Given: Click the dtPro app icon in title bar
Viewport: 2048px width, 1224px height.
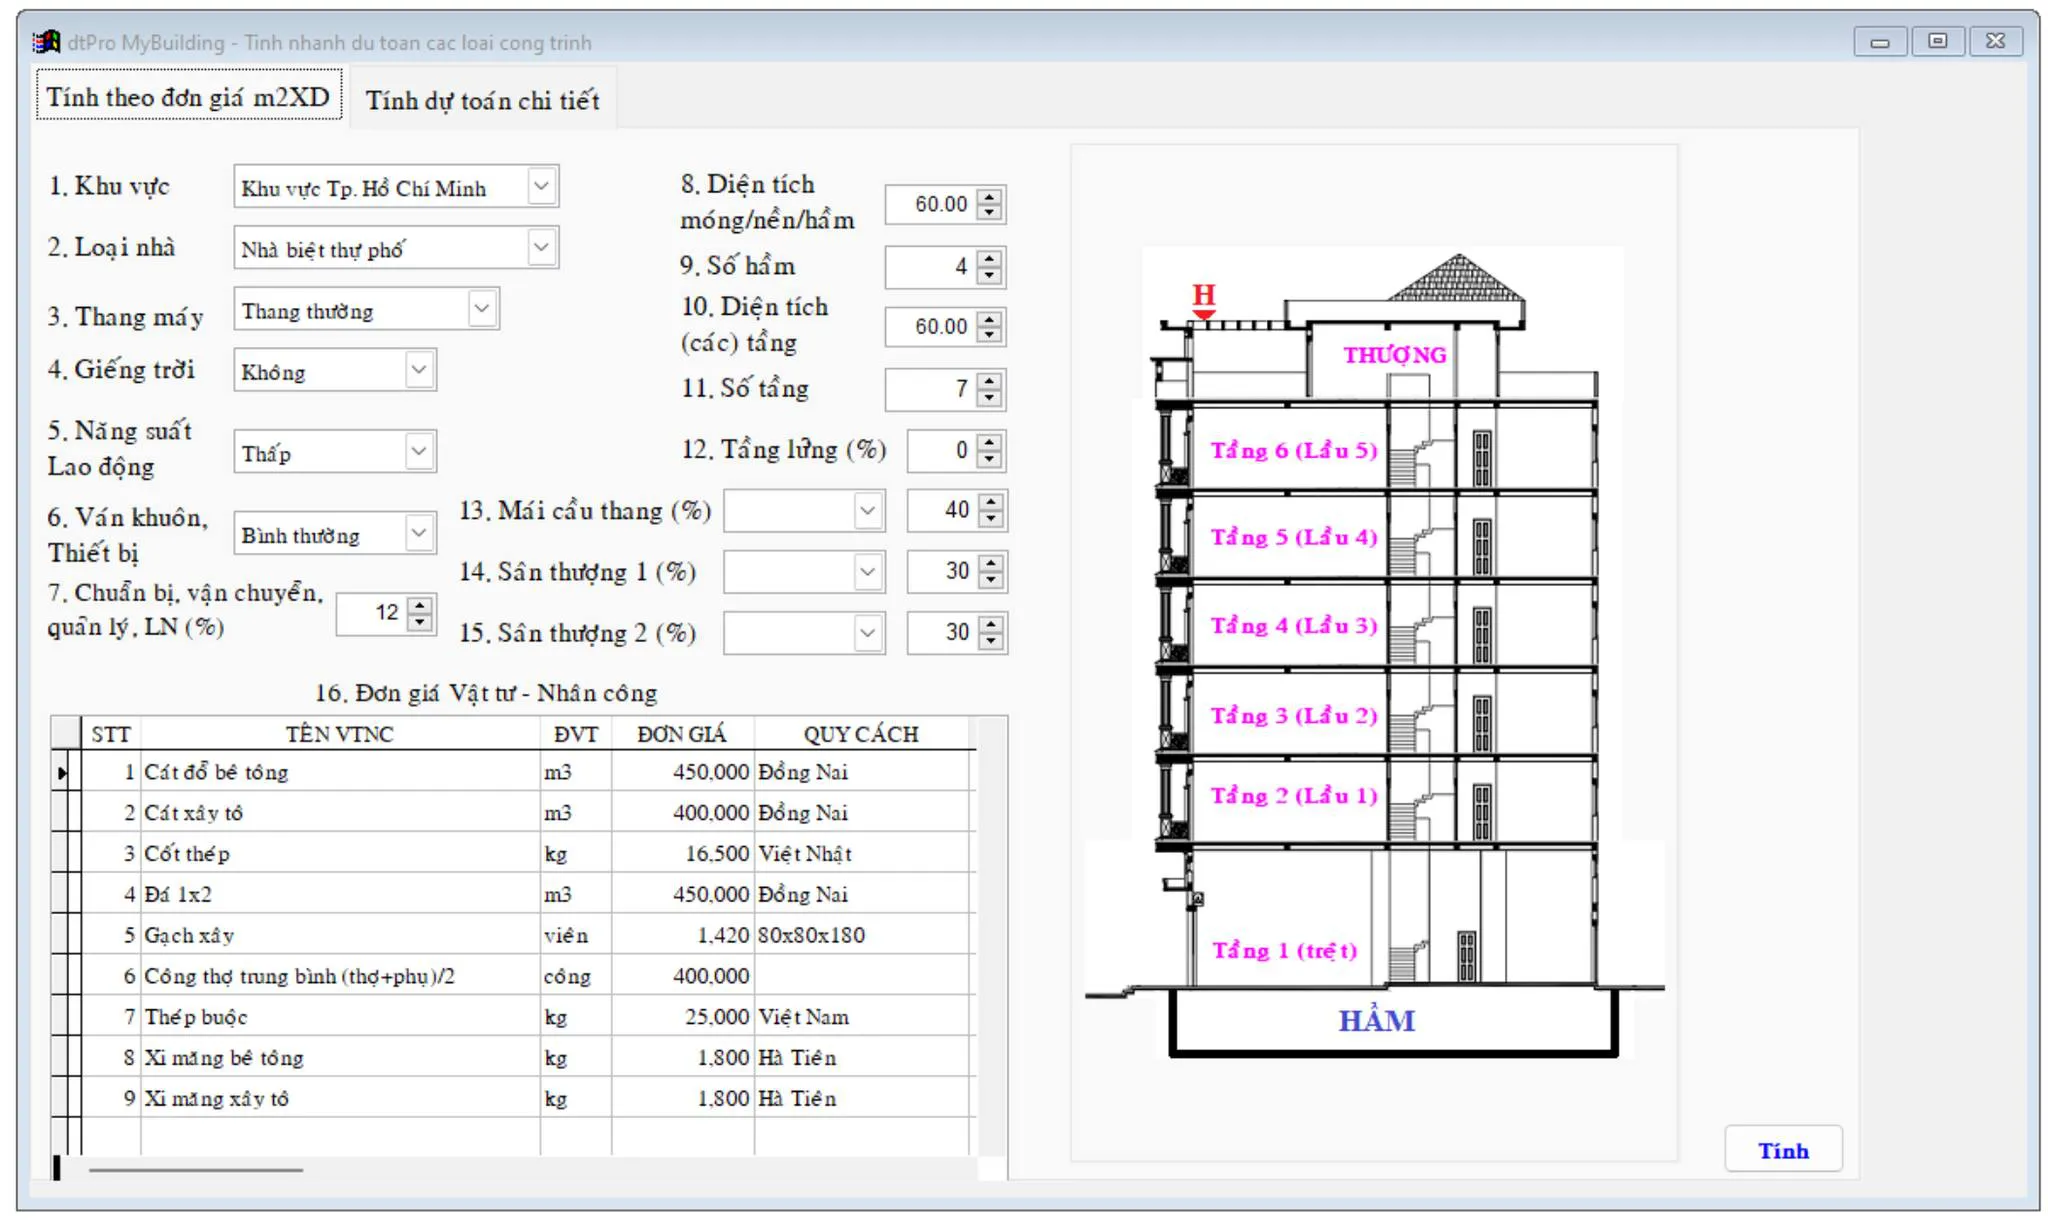Looking at the screenshot, I should point(46,42).
